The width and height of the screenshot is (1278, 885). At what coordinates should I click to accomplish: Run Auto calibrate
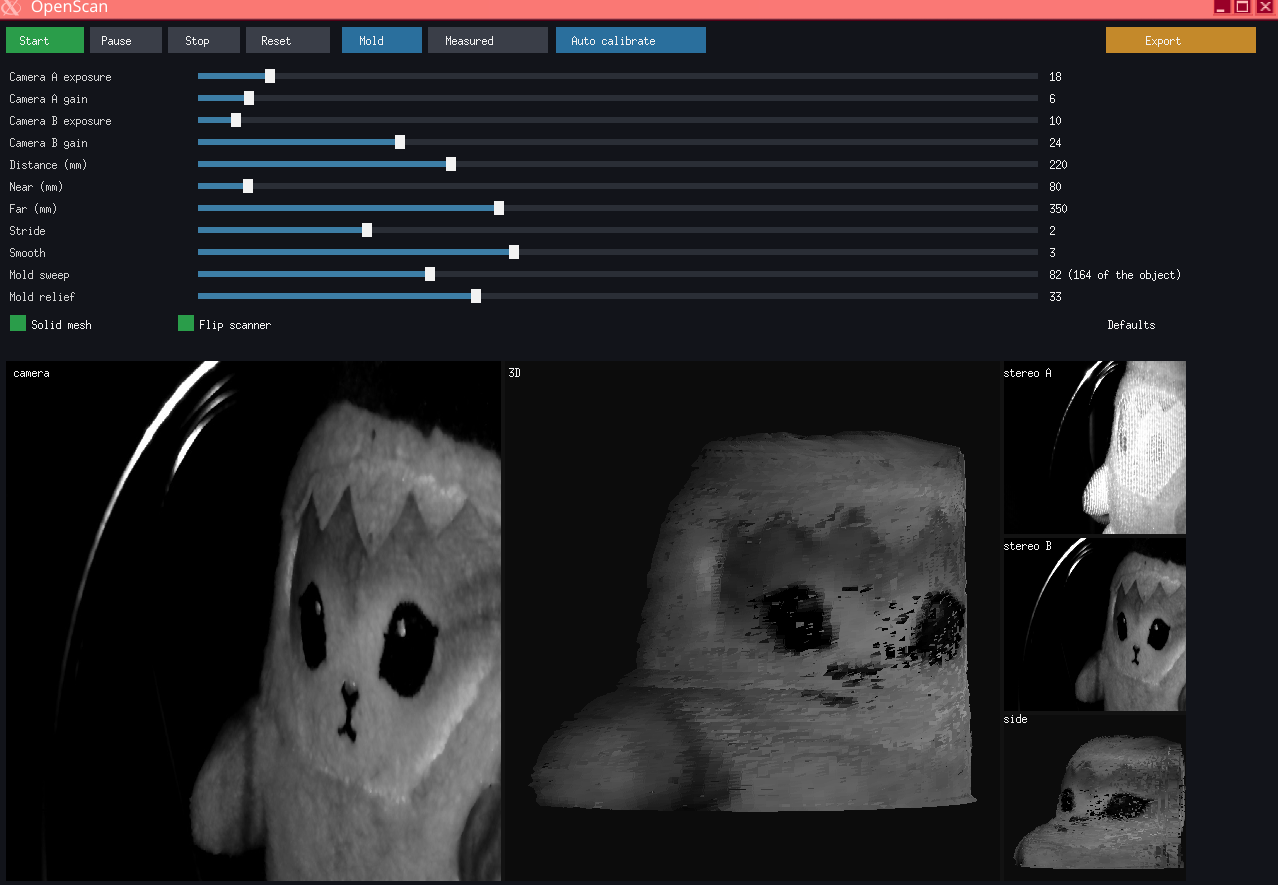[x=631, y=40]
